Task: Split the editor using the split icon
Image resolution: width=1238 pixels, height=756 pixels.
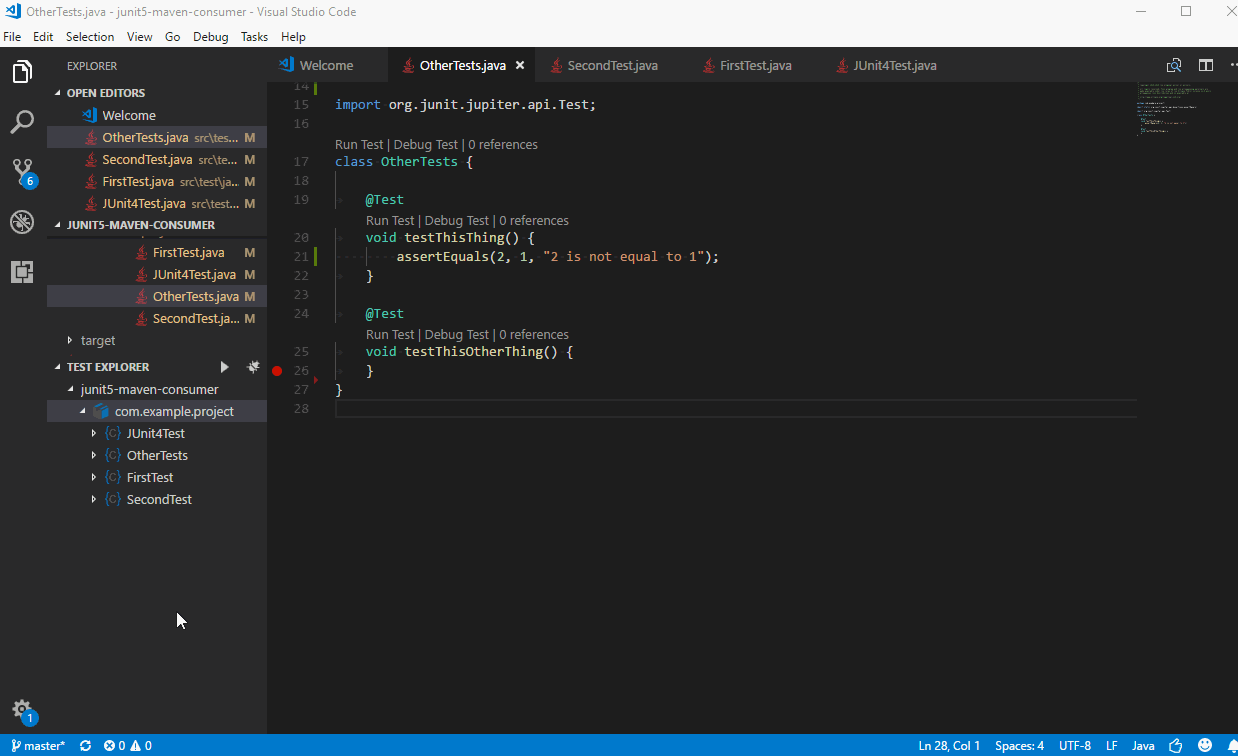Action: (x=1205, y=64)
